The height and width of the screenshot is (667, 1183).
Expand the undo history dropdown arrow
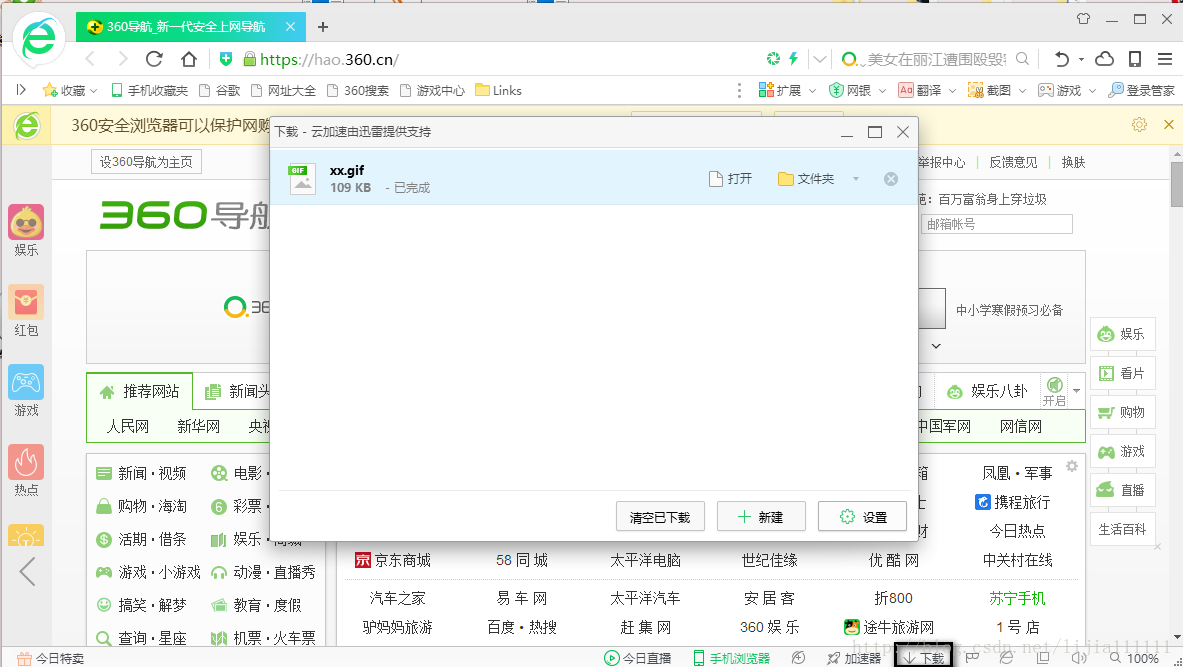pyautogui.click(x=1081, y=59)
